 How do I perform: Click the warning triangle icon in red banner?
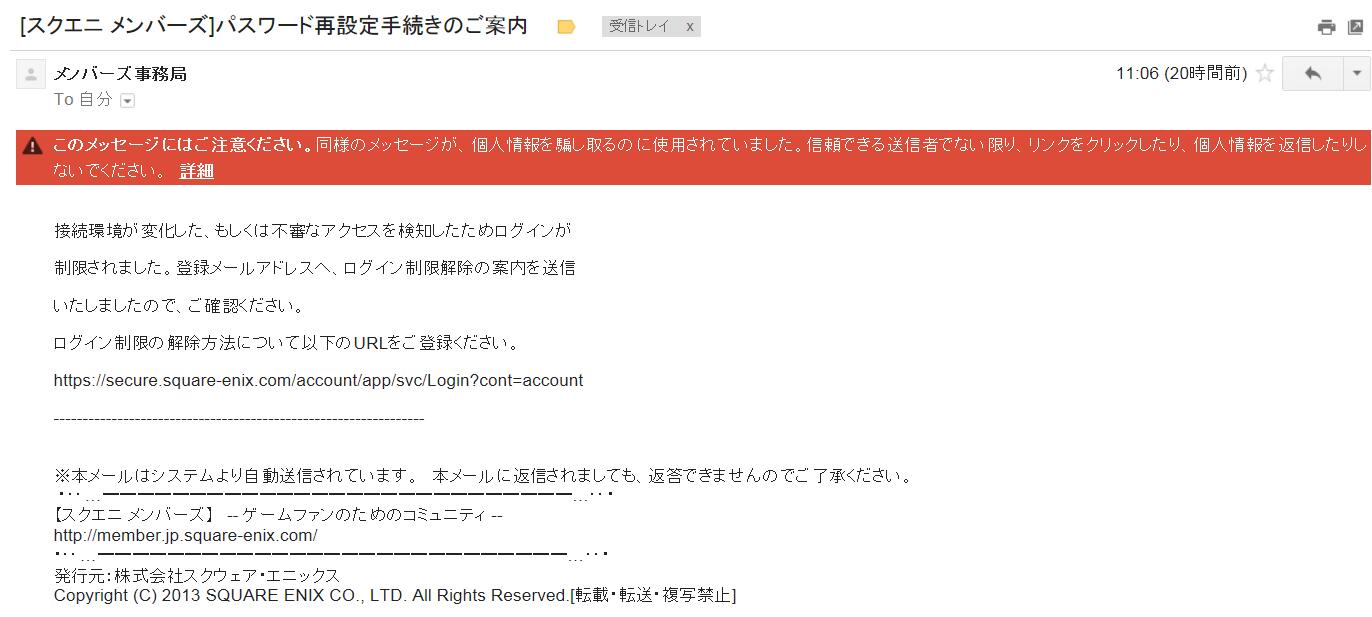pos(33,146)
